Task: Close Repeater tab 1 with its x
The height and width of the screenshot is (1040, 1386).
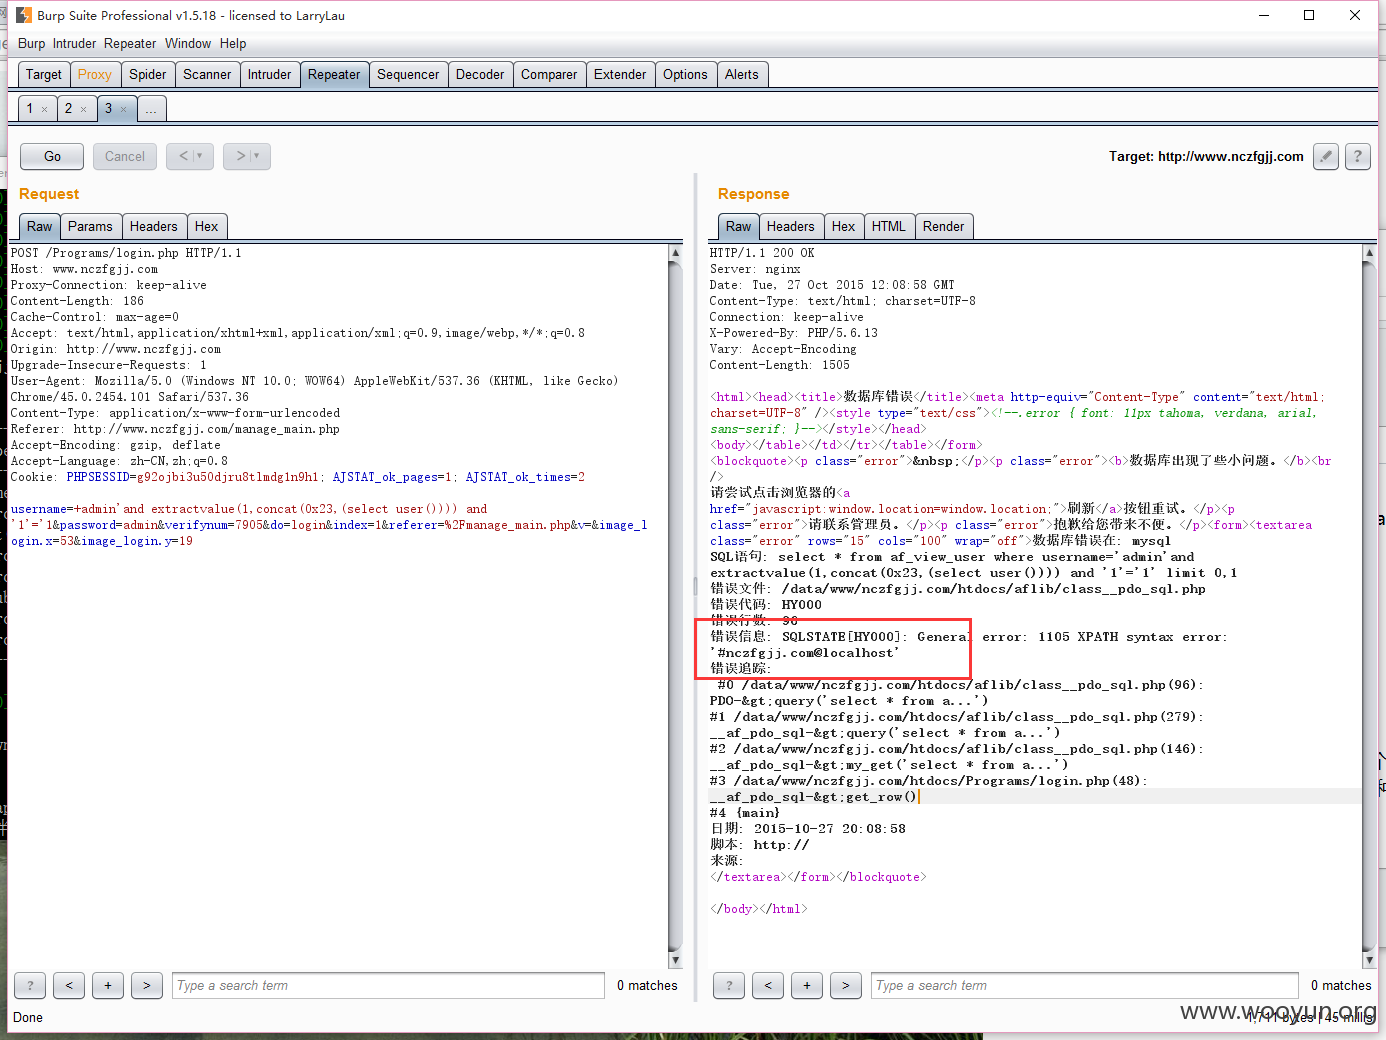Action: pos(45,109)
